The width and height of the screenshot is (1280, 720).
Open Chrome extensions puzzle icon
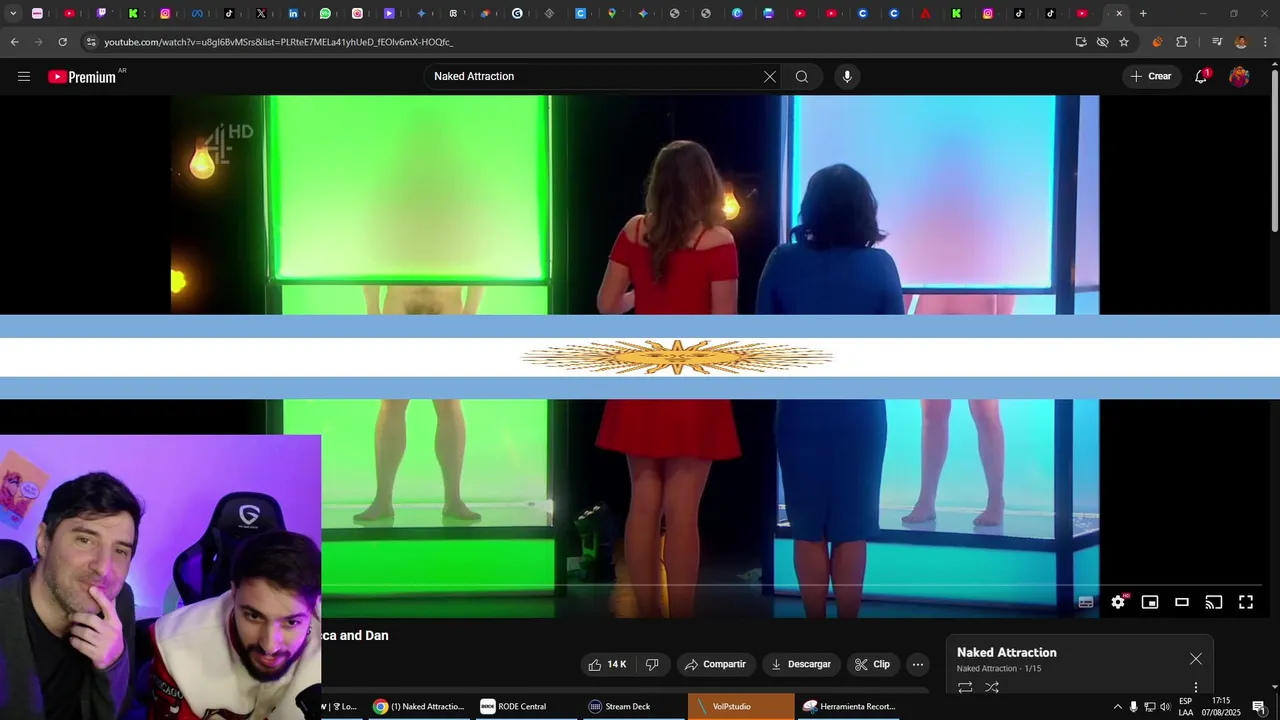[1182, 42]
